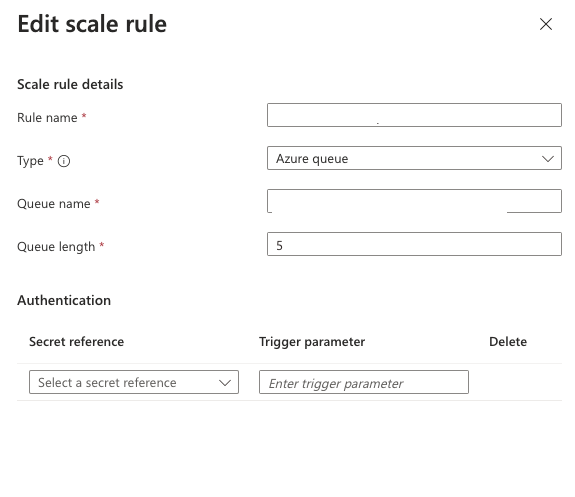Select the Delete column header
575x497 pixels.
click(508, 342)
